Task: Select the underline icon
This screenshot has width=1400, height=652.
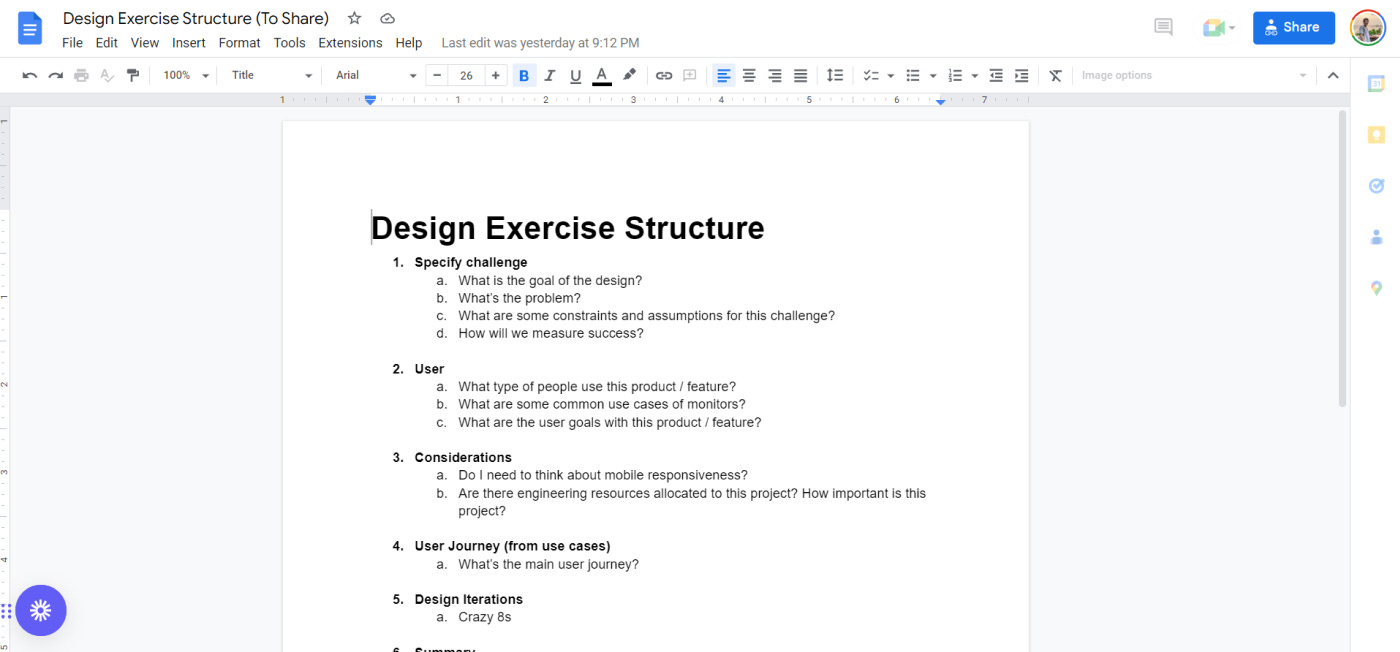Action: (x=575, y=75)
